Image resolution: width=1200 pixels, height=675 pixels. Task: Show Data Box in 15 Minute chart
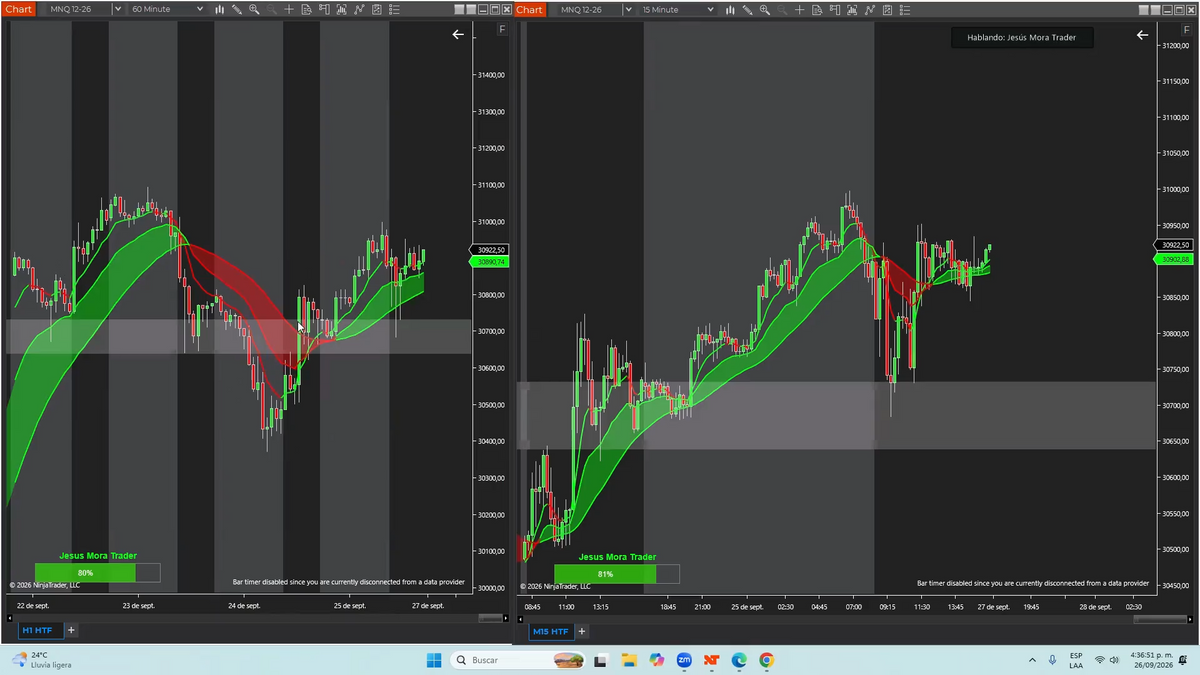tap(817, 9)
